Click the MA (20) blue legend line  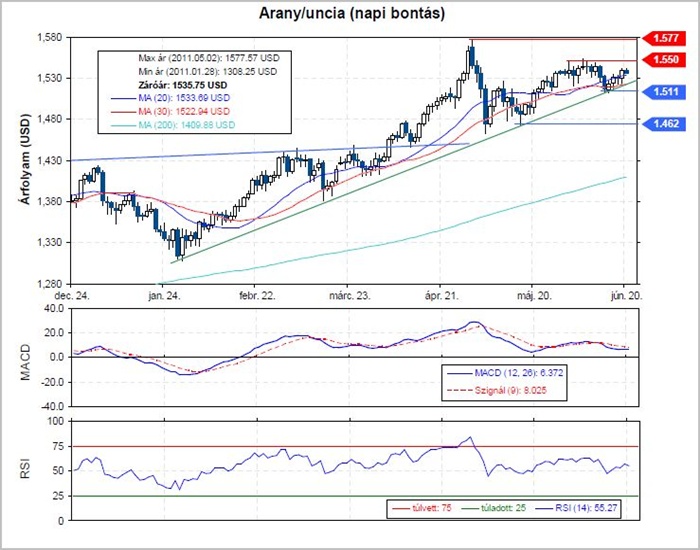click(125, 99)
